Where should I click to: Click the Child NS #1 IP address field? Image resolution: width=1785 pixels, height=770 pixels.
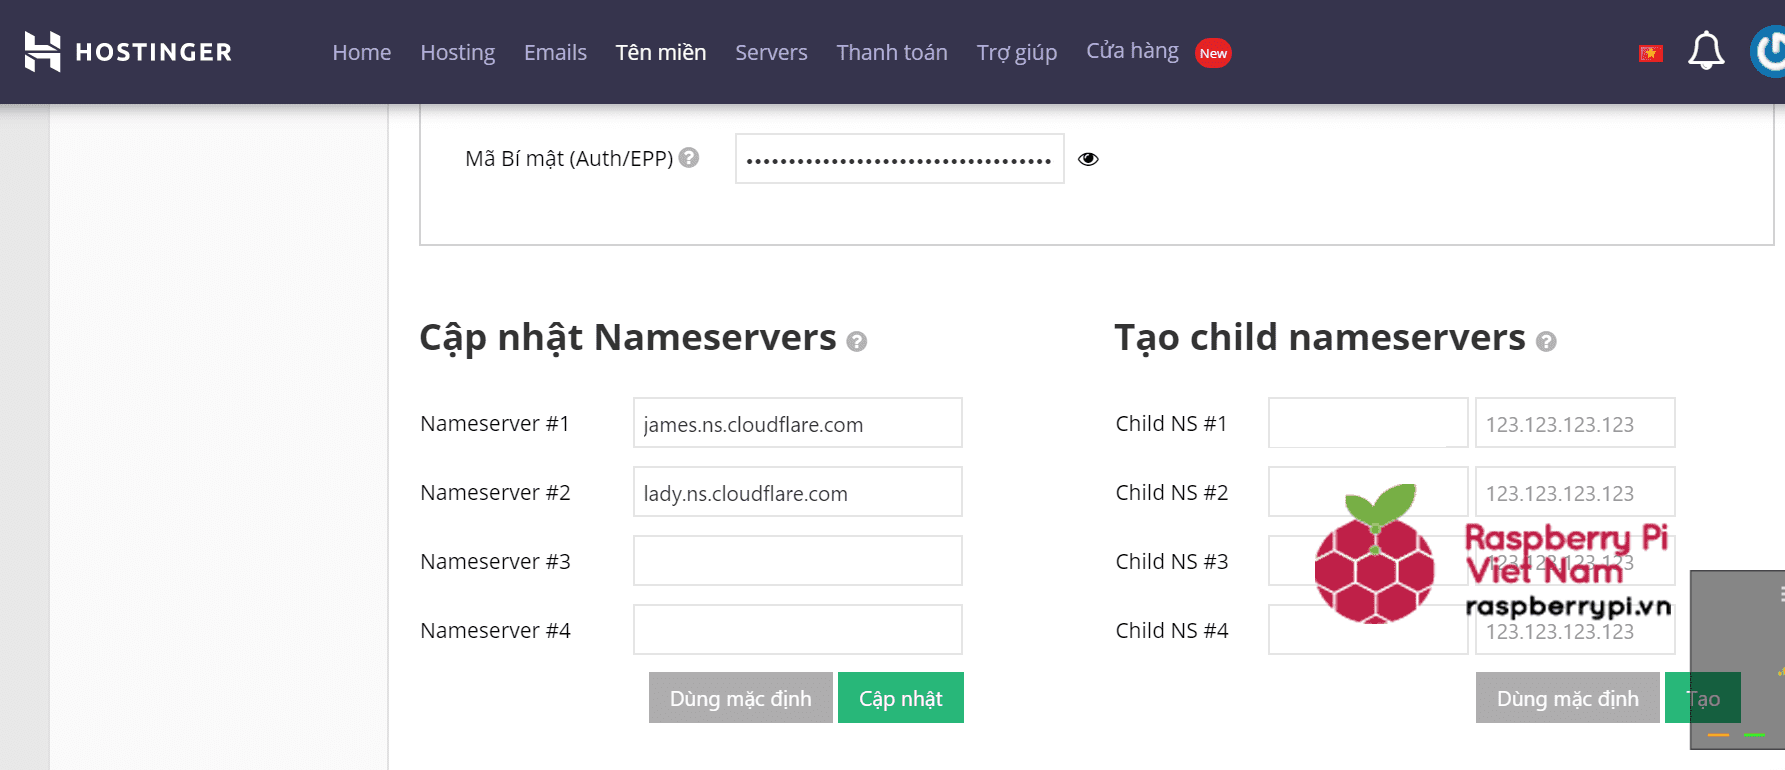(x=1574, y=424)
